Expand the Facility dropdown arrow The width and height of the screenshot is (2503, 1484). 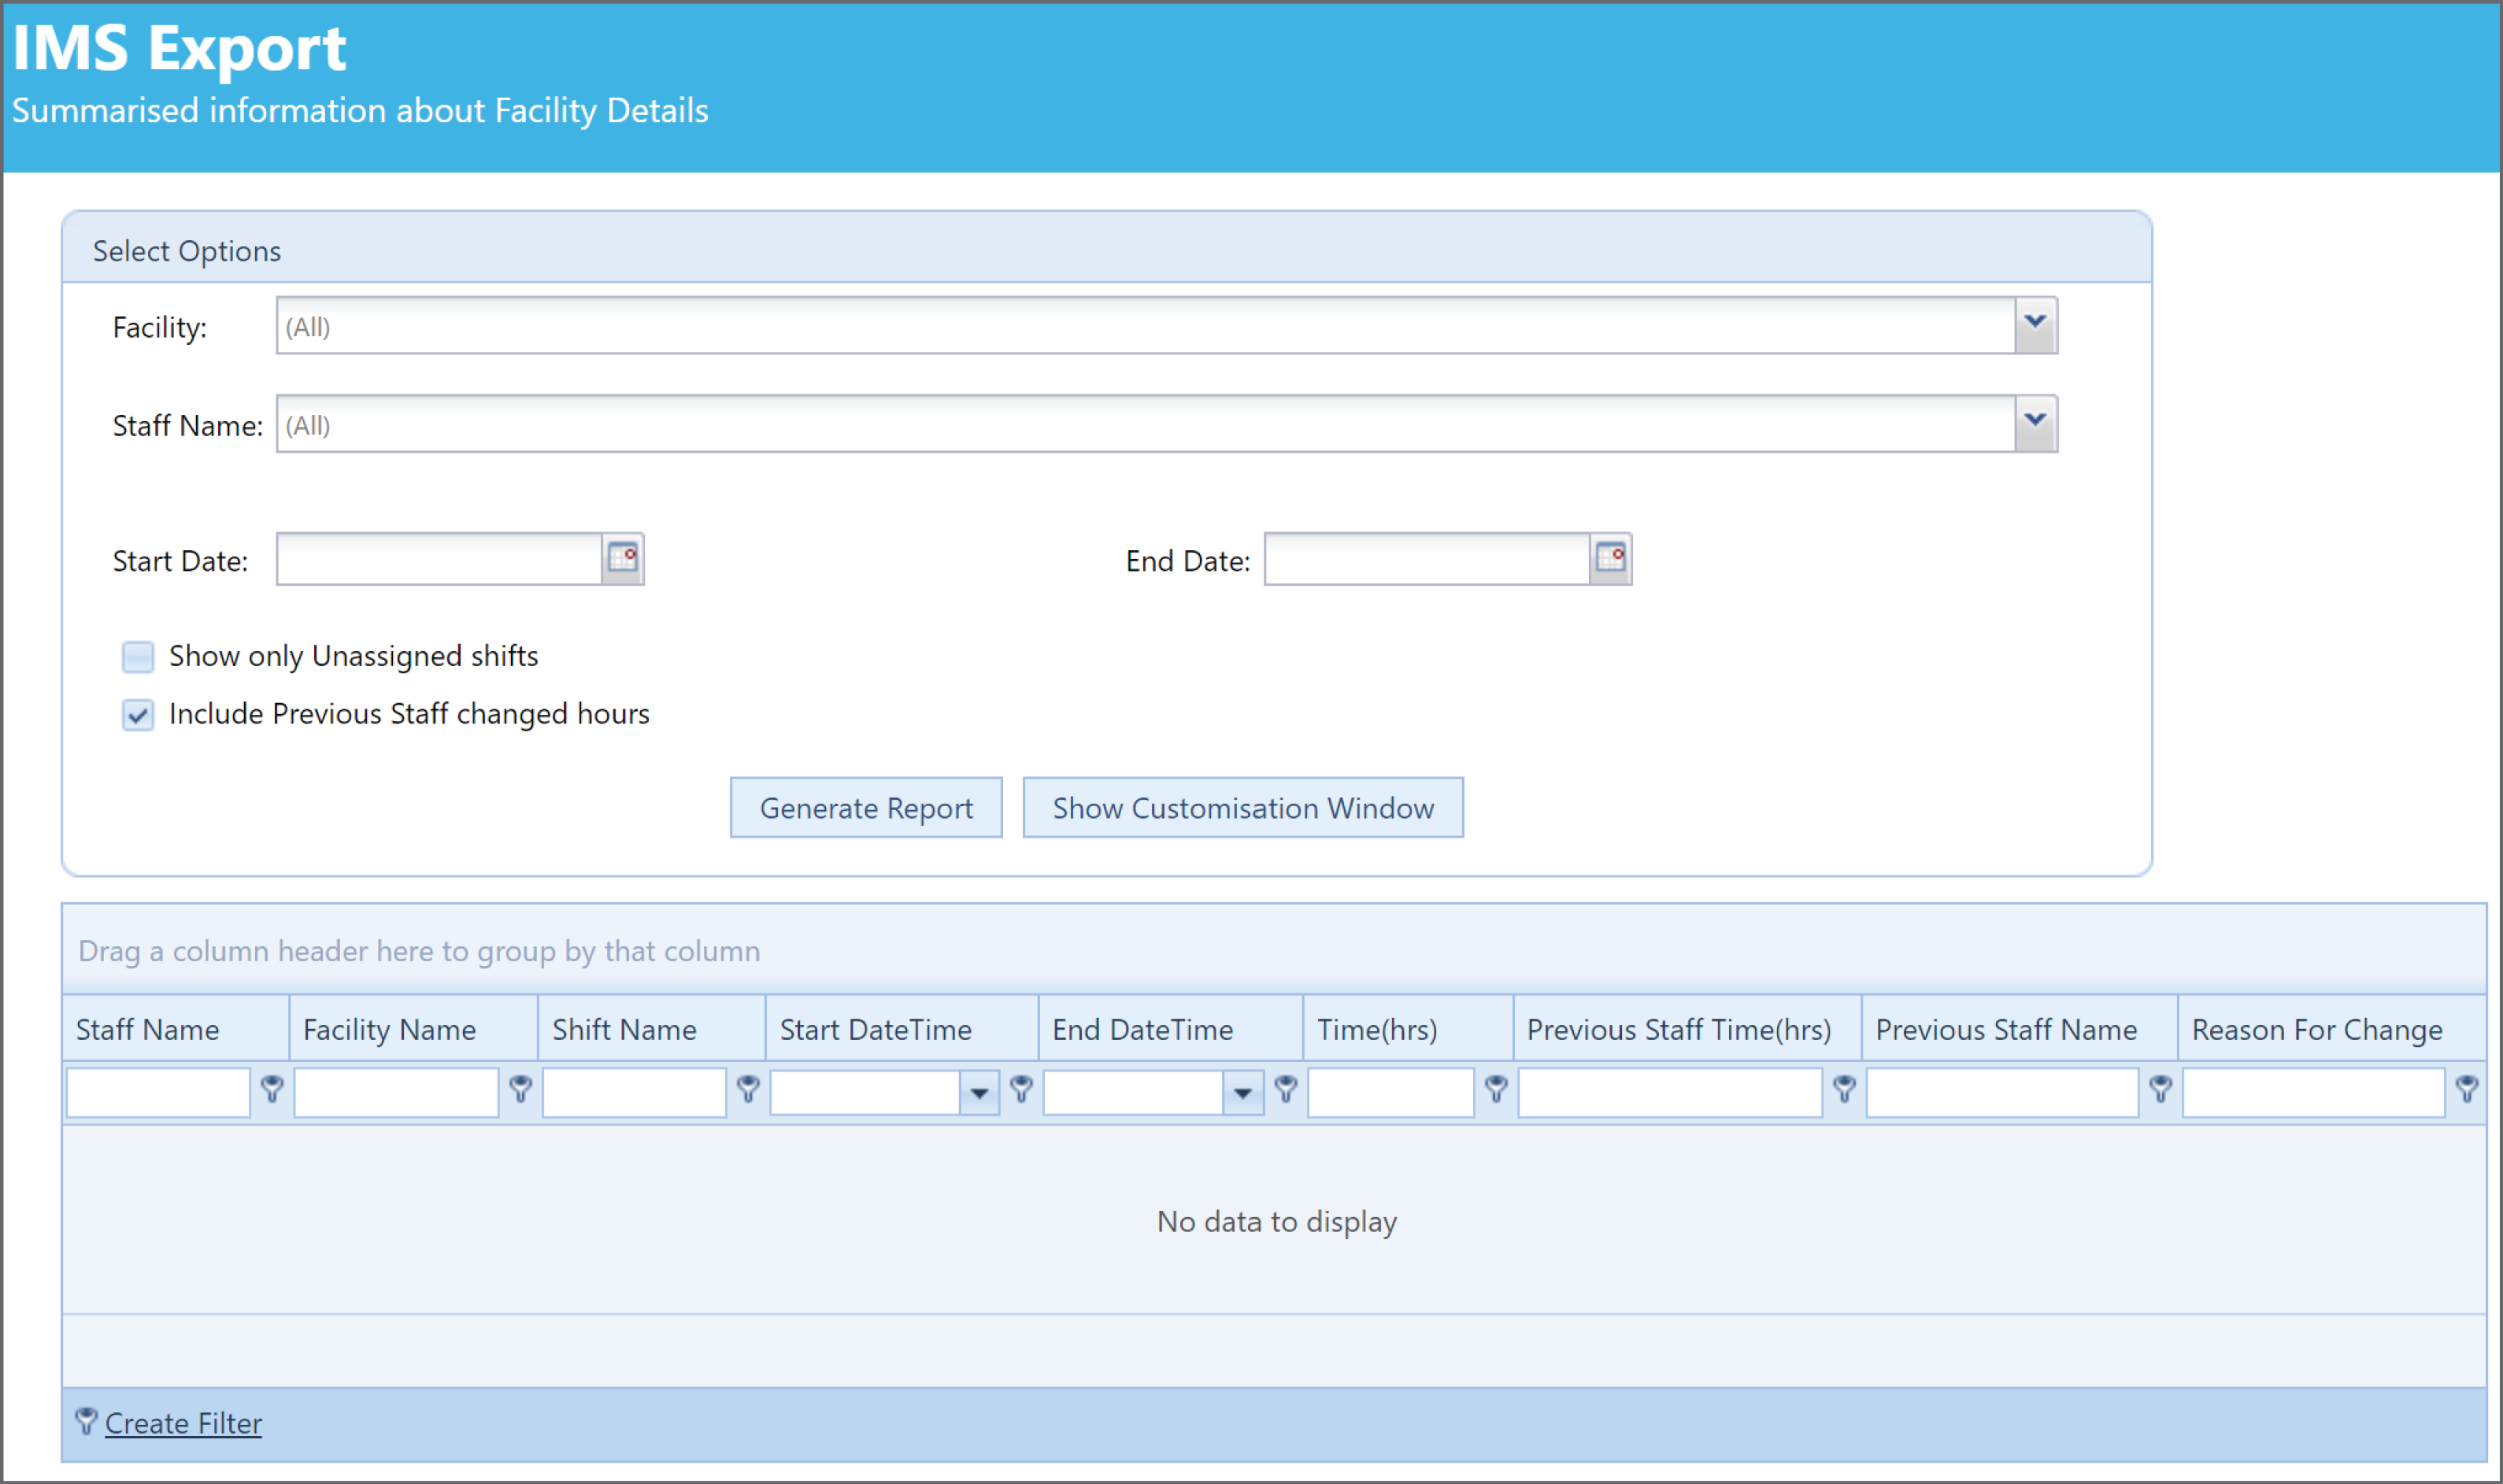click(2035, 325)
